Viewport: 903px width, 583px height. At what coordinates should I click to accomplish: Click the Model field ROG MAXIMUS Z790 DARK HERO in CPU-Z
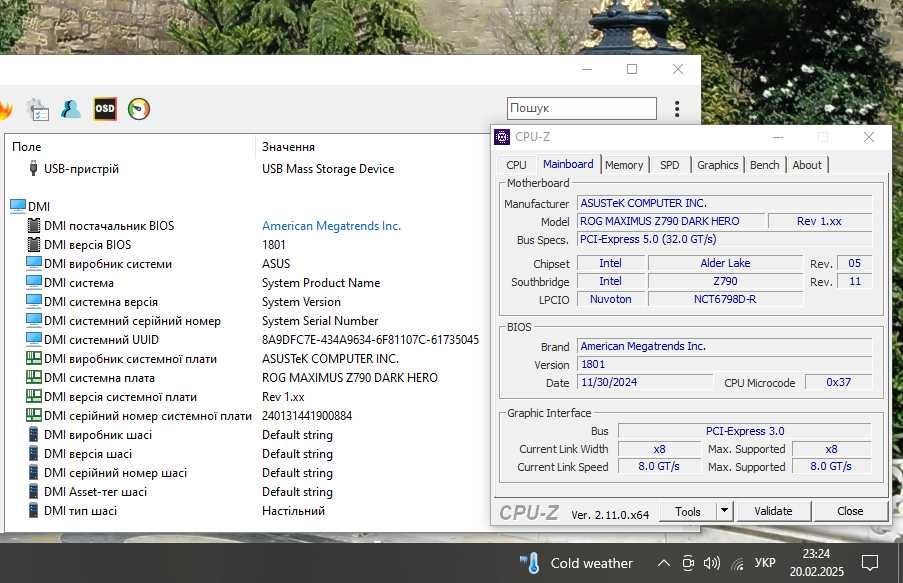pos(671,221)
